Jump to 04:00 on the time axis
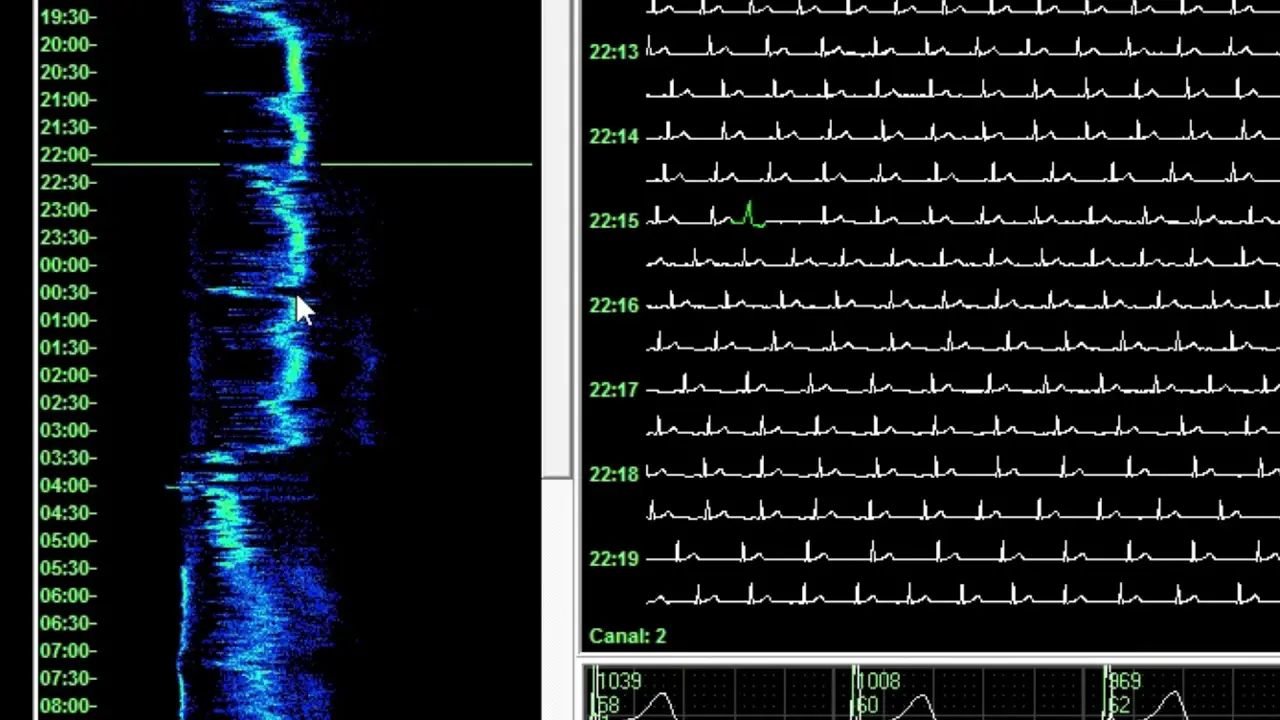Image resolution: width=1280 pixels, height=720 pixels. click(x=68, y=486)
